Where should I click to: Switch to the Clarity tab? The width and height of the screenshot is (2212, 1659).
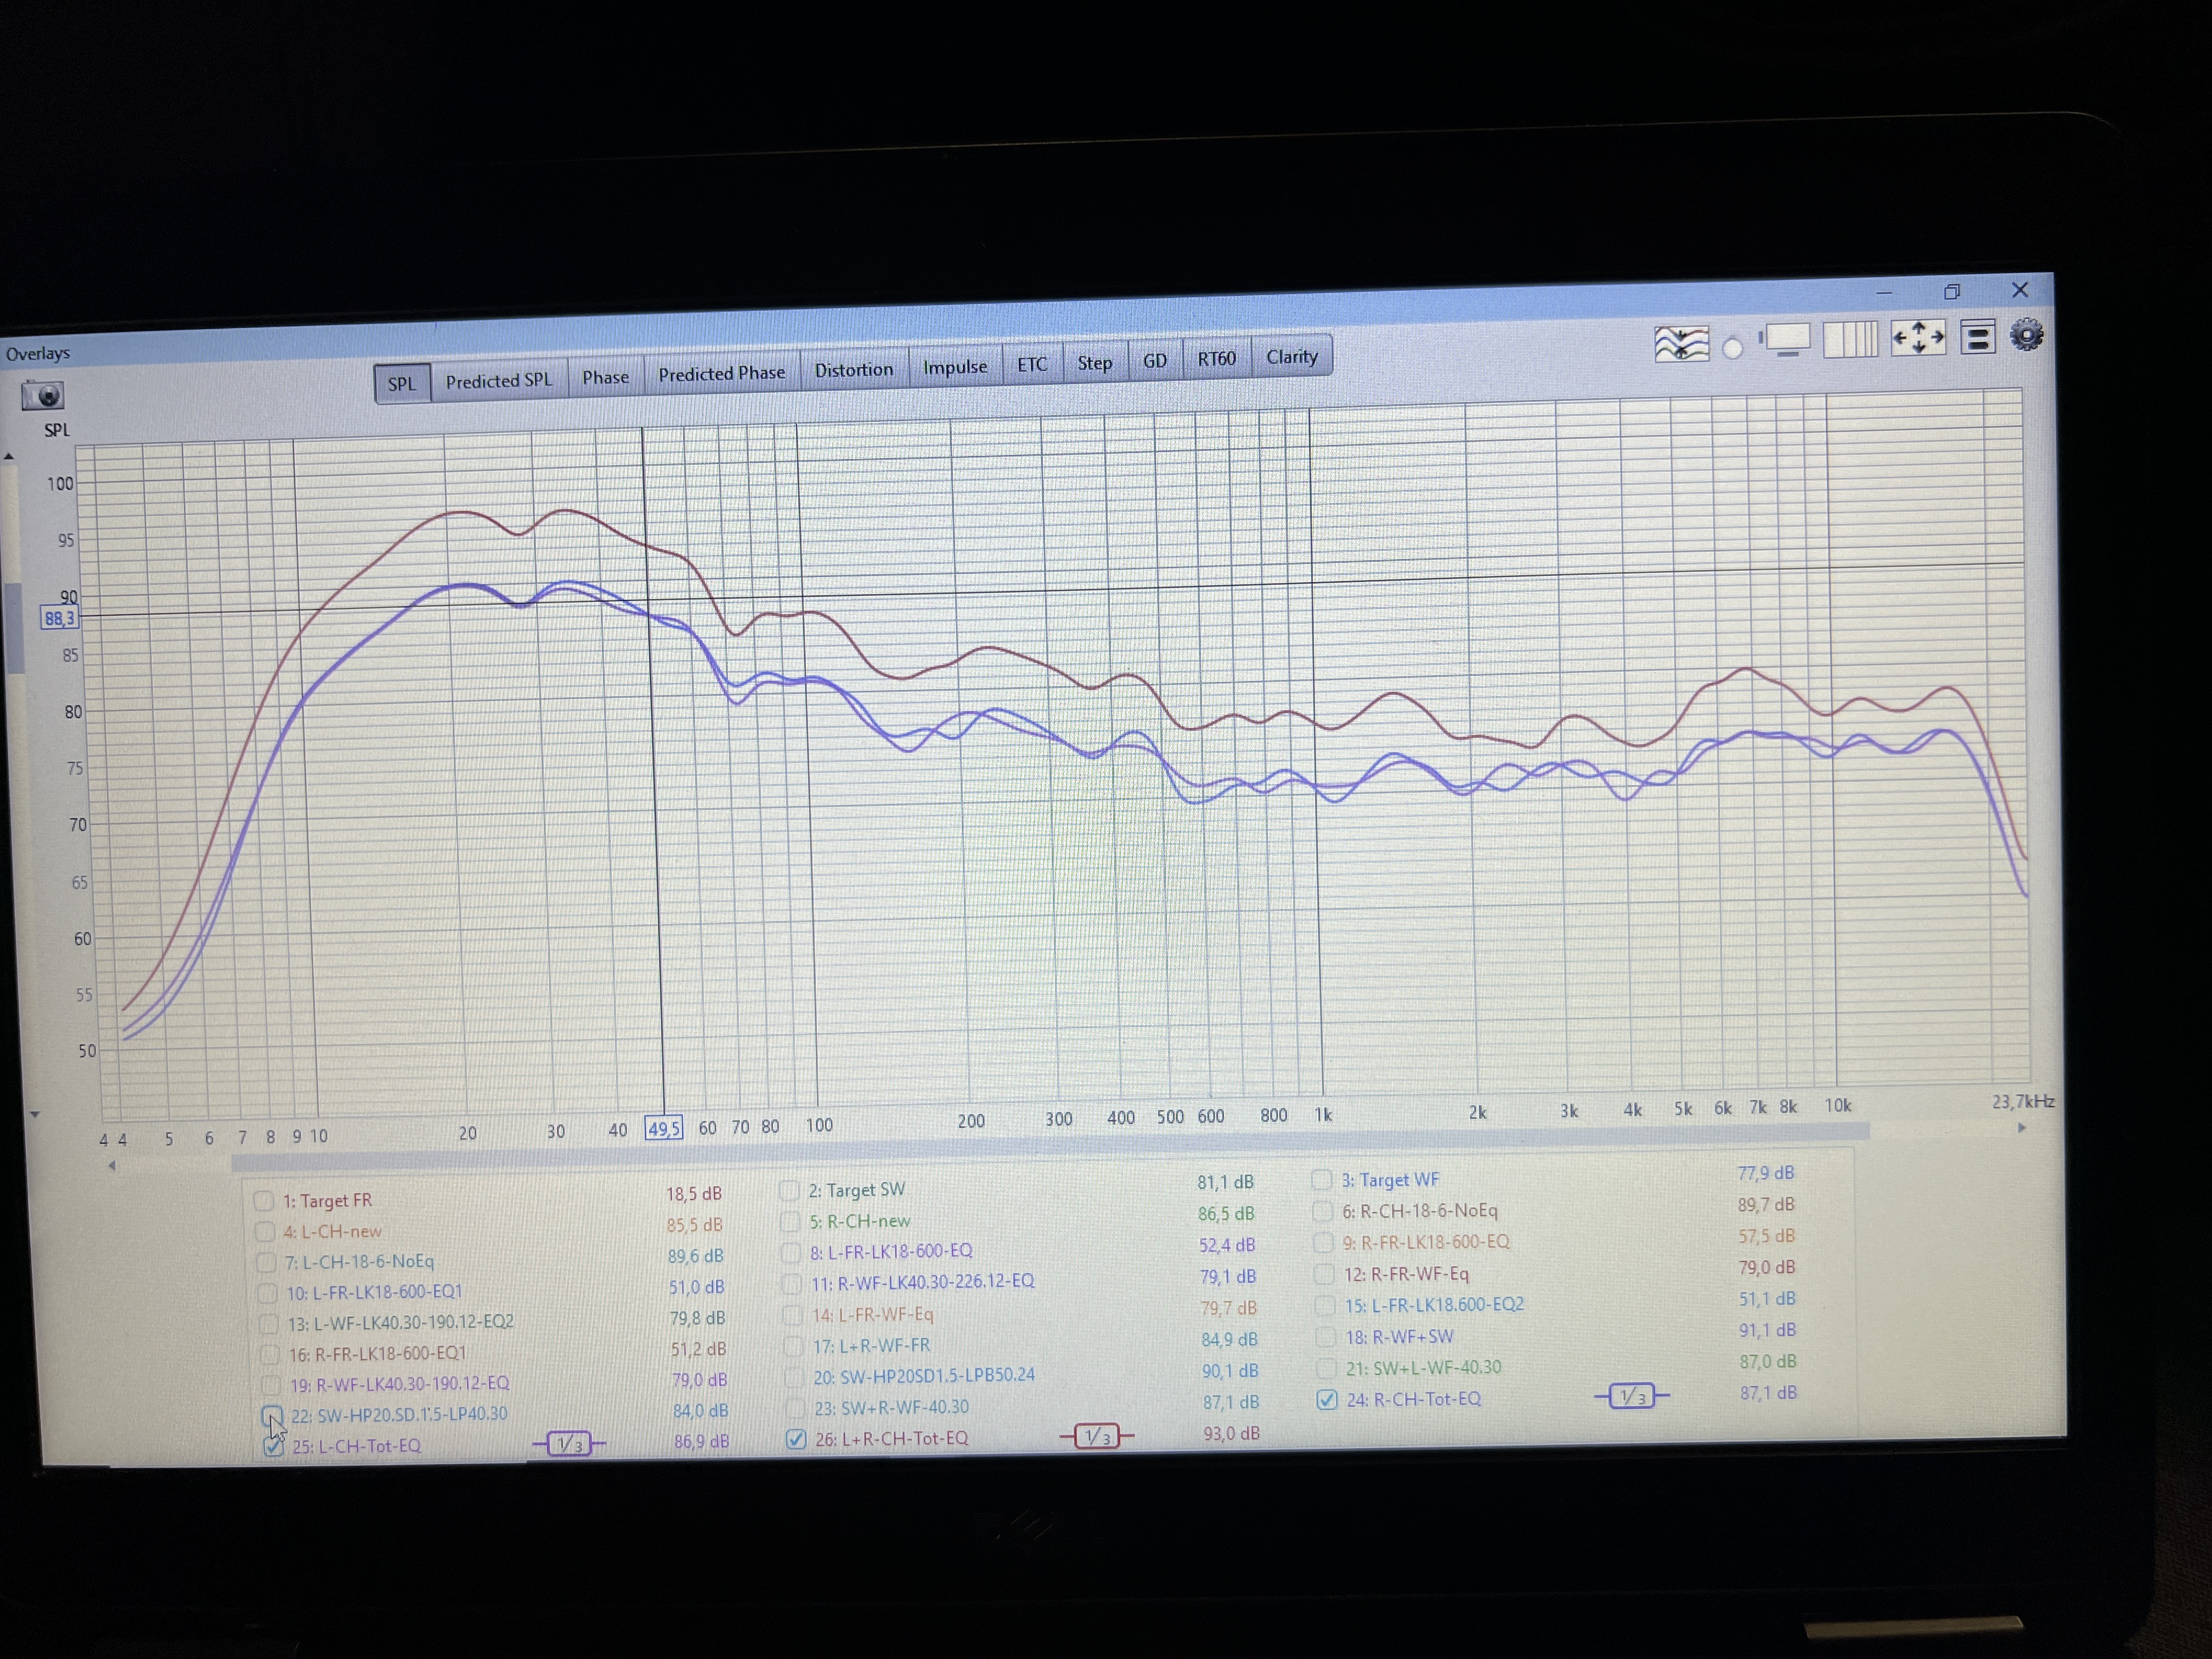1291,356
